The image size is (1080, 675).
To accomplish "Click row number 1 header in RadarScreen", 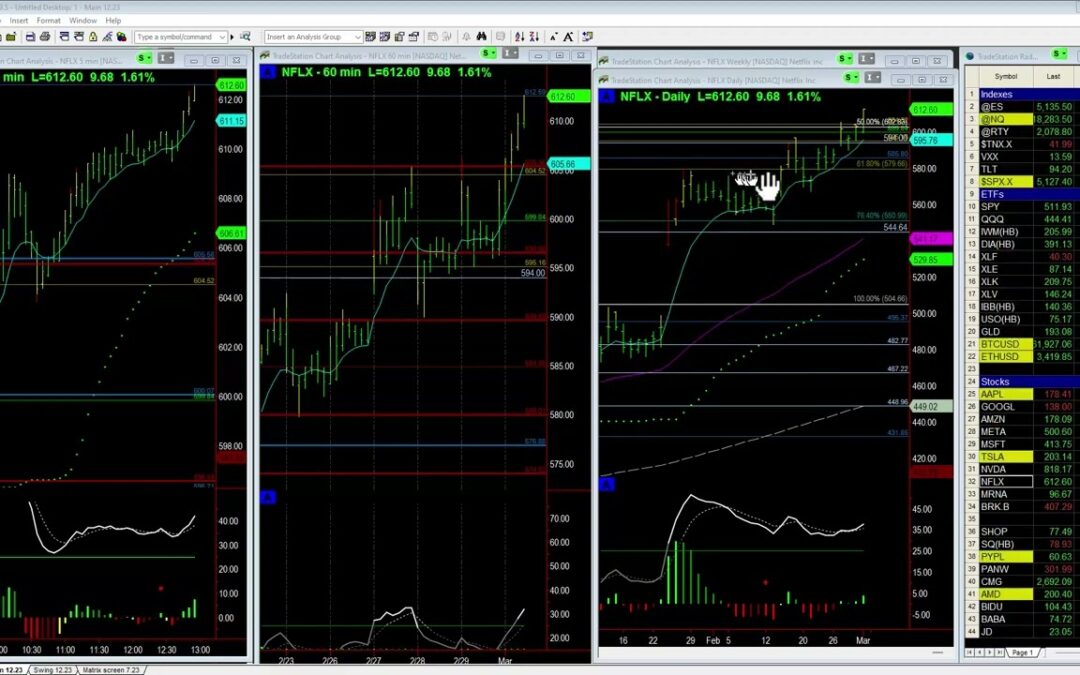I will point(972,94).
